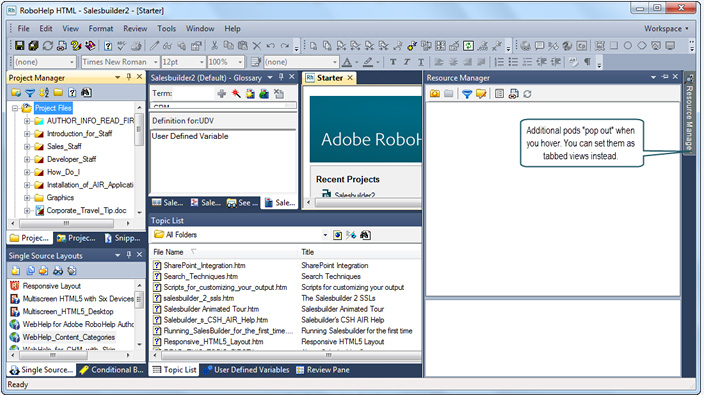Switch to the Conditional Build Tags tab
The height and width of the screenshot is (395, 704).
click(x=111, y=370)
